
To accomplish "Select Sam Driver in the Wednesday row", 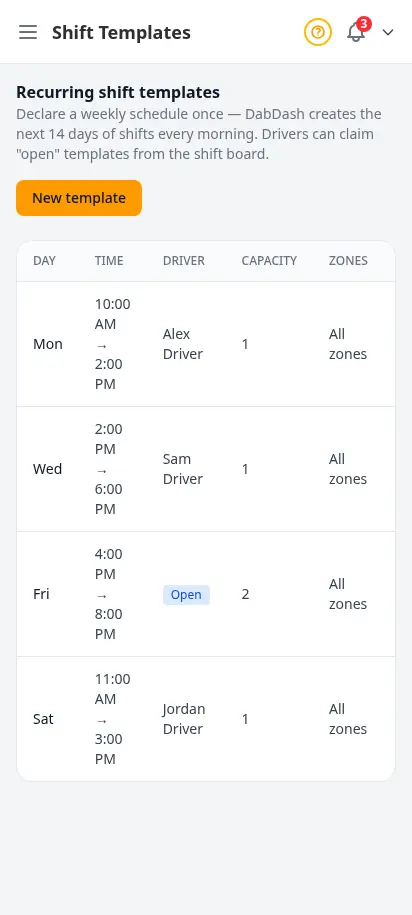I will tap(183, 469).
